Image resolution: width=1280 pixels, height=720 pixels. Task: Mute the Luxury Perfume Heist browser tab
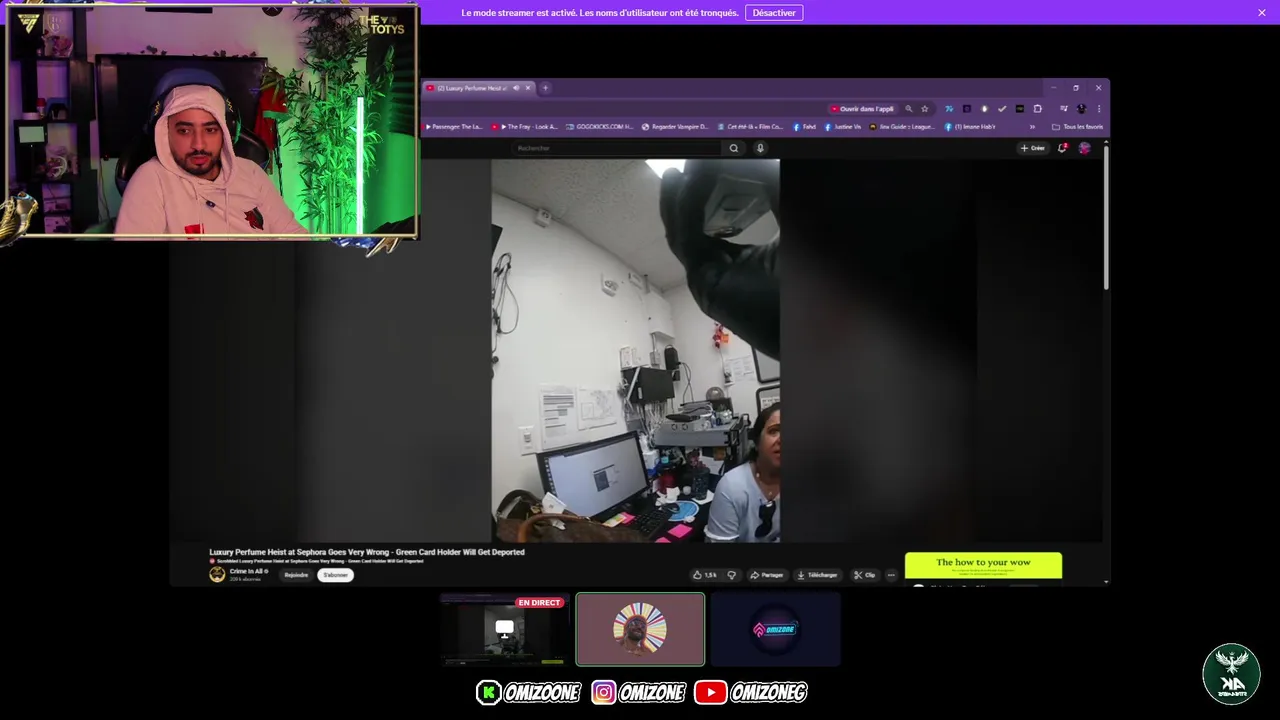point(516,88)
